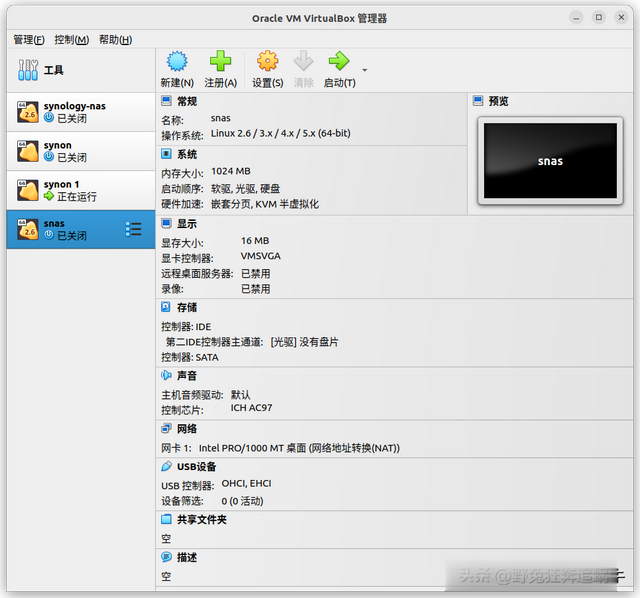Maximize the VirtualBox manager window

pos(599,18)
